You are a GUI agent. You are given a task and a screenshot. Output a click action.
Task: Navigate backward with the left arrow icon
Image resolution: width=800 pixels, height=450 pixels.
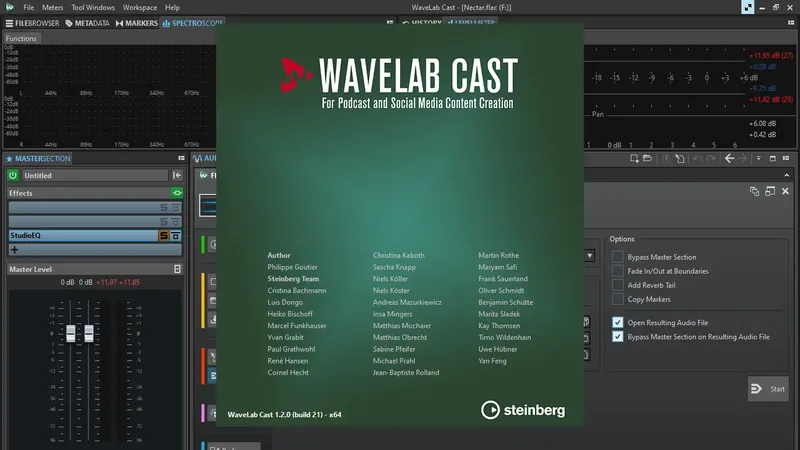tap(730, 159)
